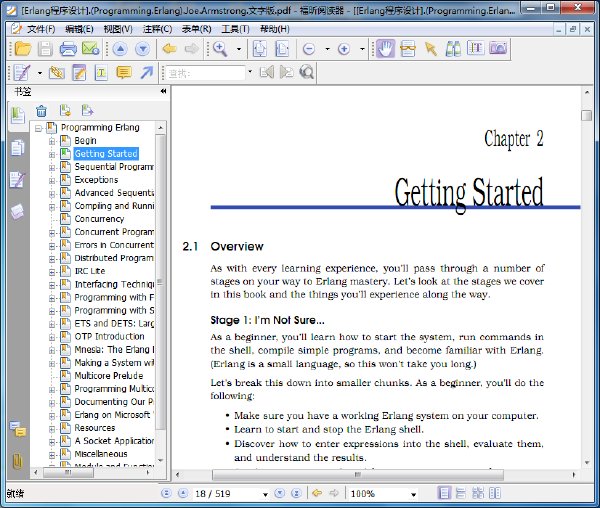Select the magnifier zoom tool
Viewport: 600px width, 508px height.
pos(220,49)
